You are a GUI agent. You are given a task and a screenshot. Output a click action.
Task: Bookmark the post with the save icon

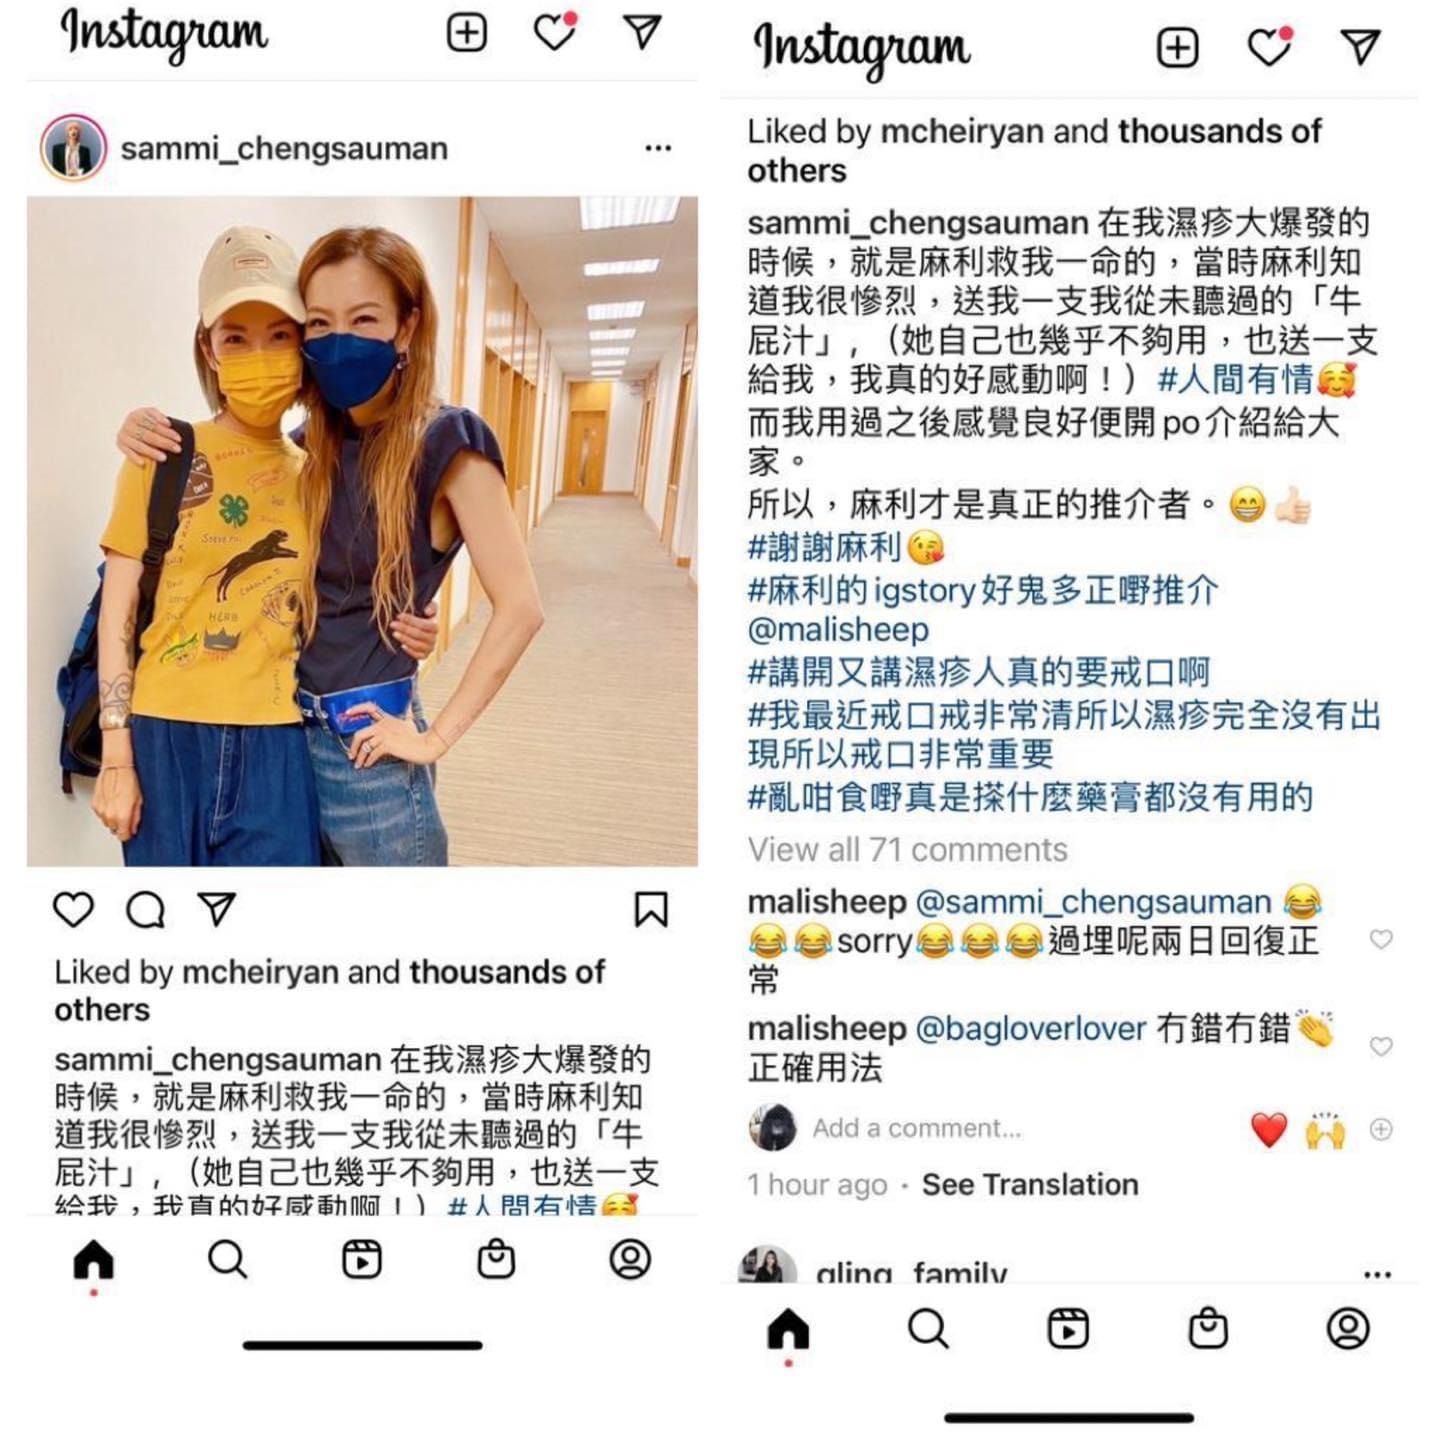(x=651, y=910)
